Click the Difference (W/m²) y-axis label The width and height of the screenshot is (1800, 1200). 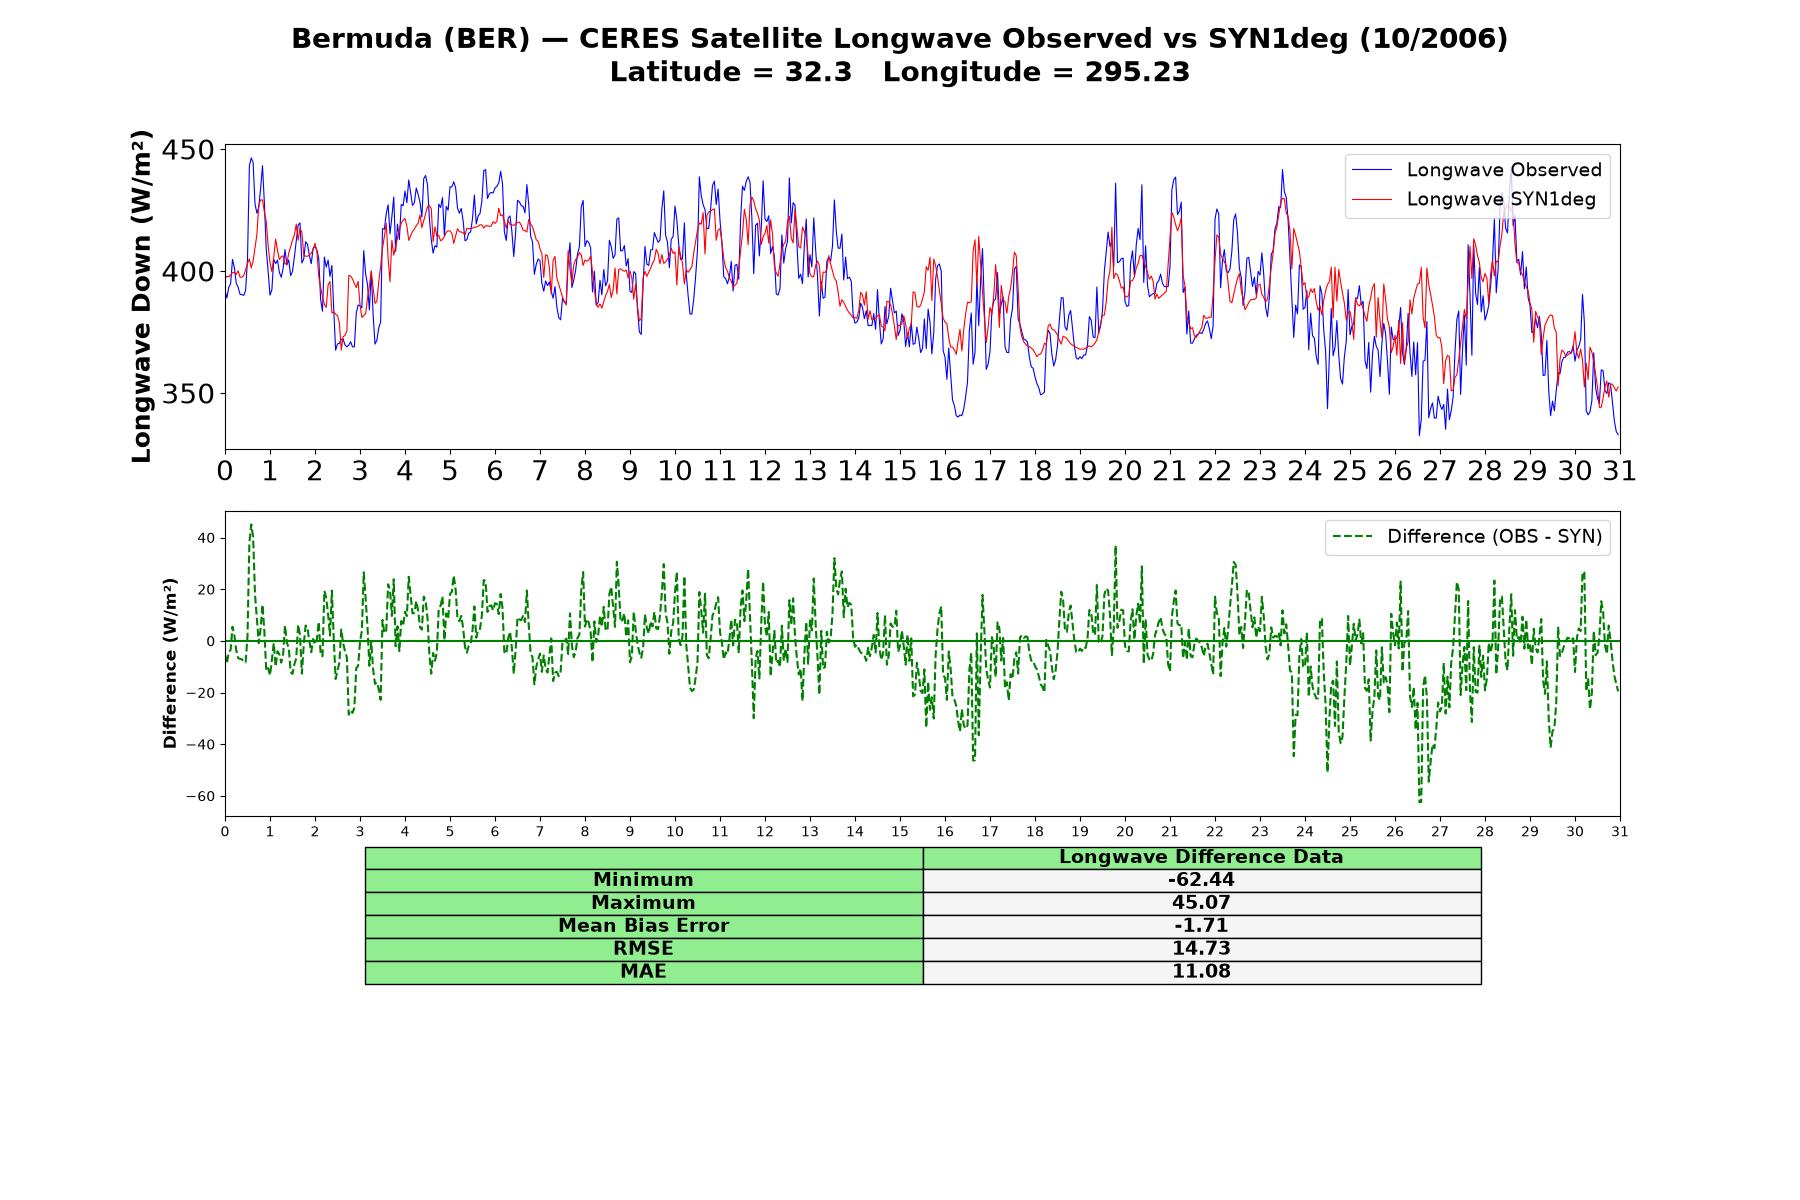tap(170, 663)
